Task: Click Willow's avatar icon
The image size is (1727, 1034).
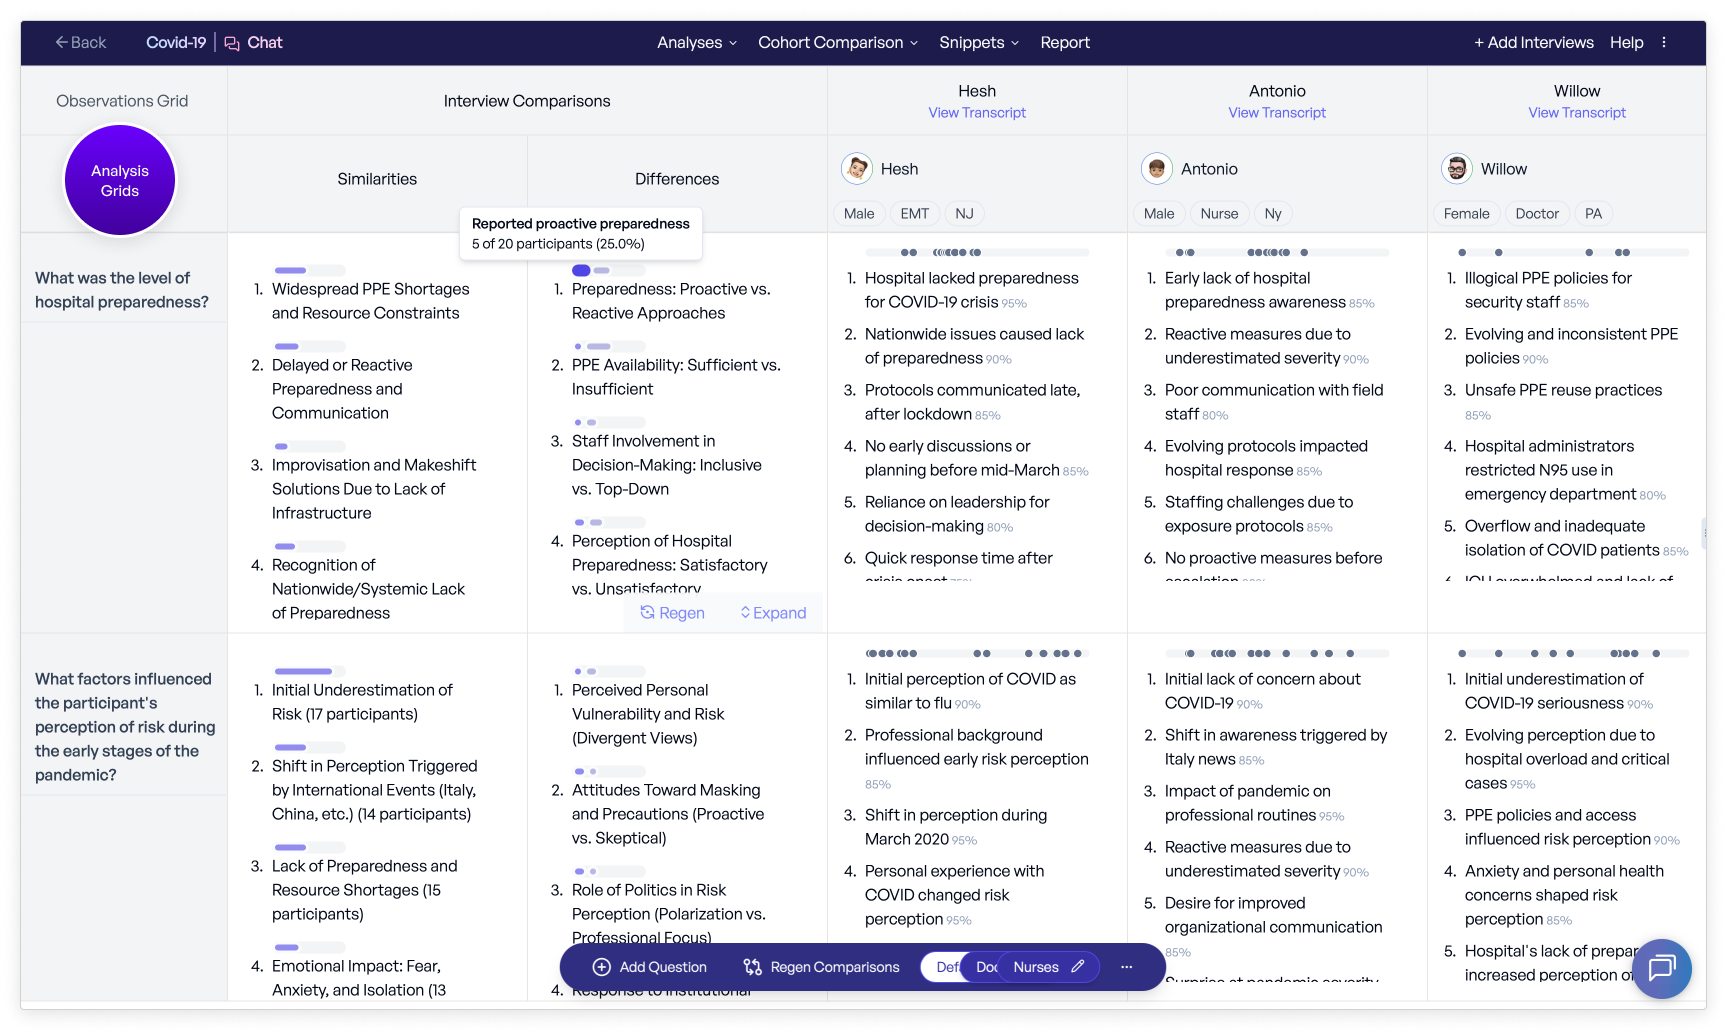Action: (1457, 169)
